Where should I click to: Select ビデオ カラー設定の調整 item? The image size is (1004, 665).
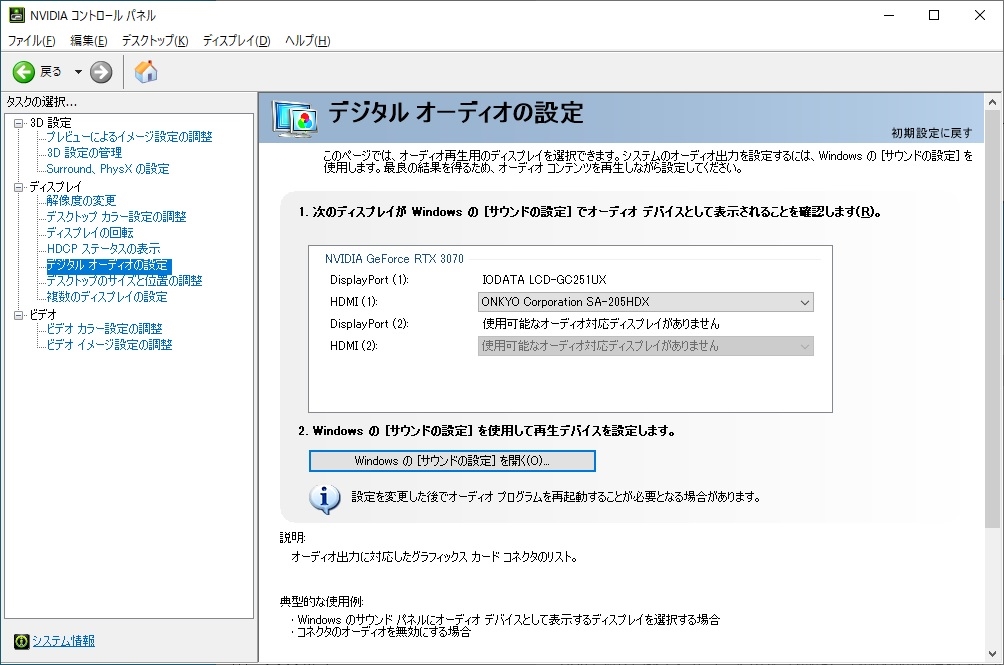click(x=104, y=328)
